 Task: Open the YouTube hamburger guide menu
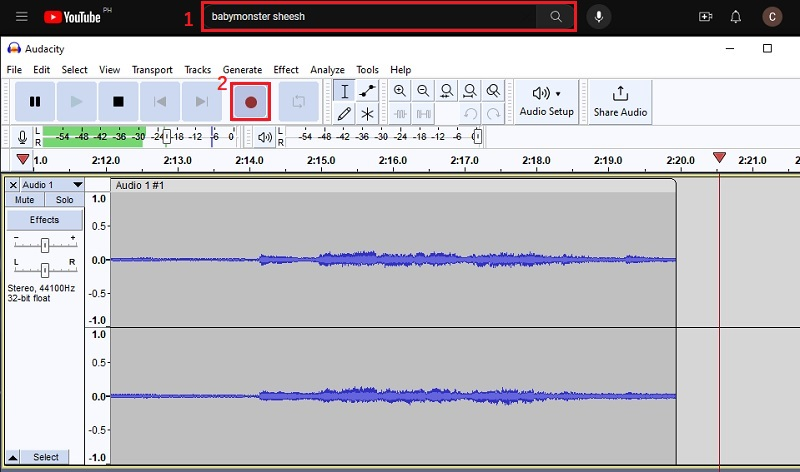21,16
